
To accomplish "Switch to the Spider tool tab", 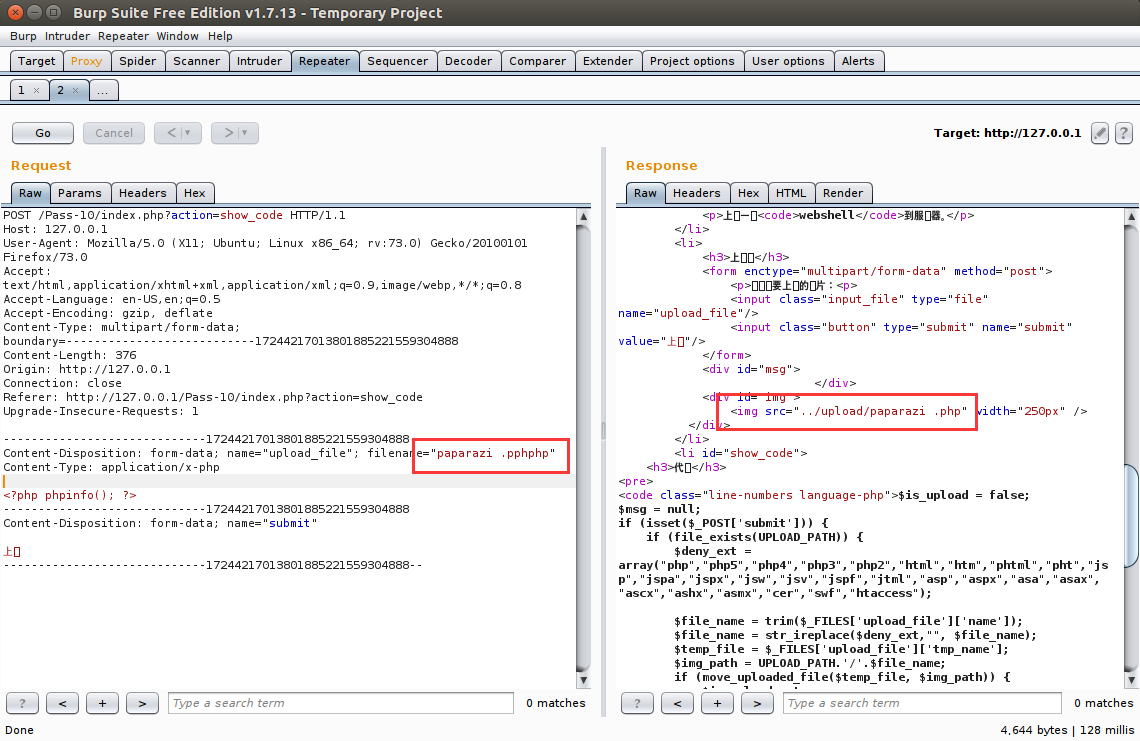I will [137, 61].
